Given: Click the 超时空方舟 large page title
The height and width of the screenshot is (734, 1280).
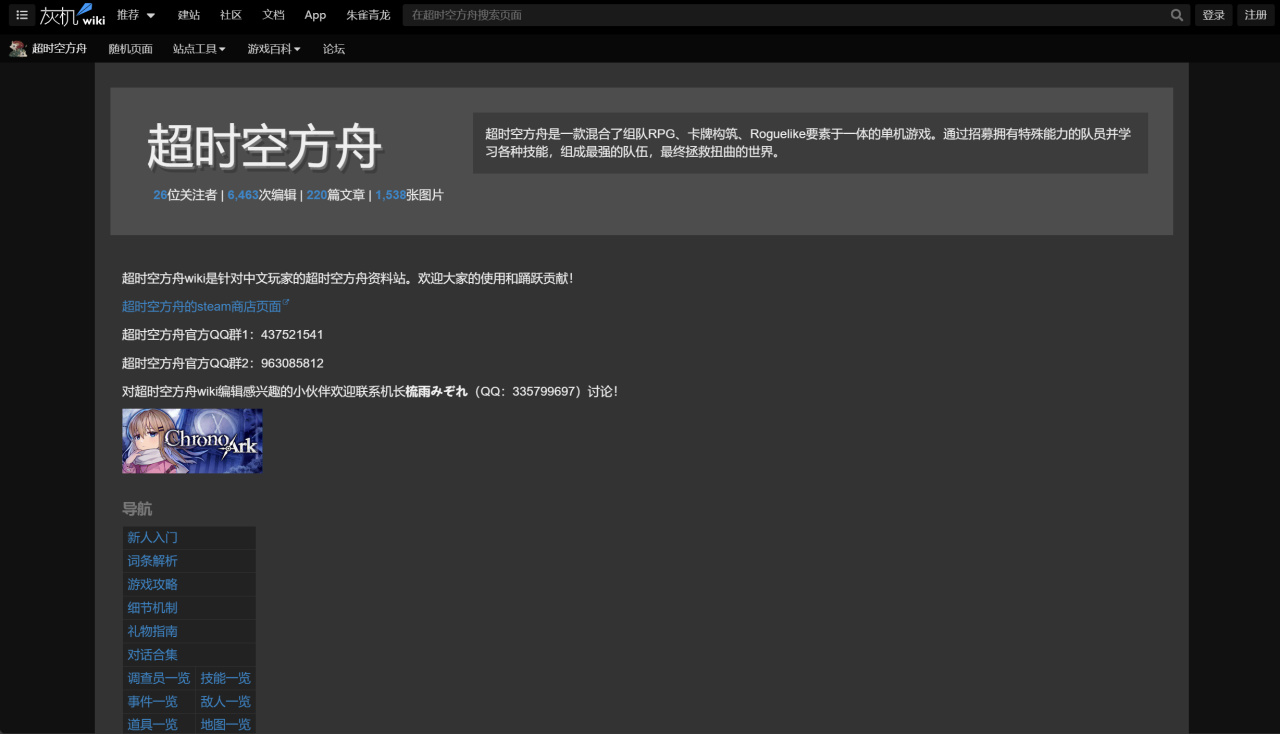Looking at the screenshot, I should (264, 148).
